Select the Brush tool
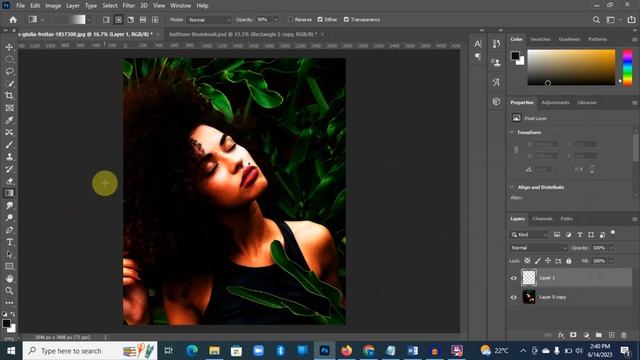 (9, 145)
